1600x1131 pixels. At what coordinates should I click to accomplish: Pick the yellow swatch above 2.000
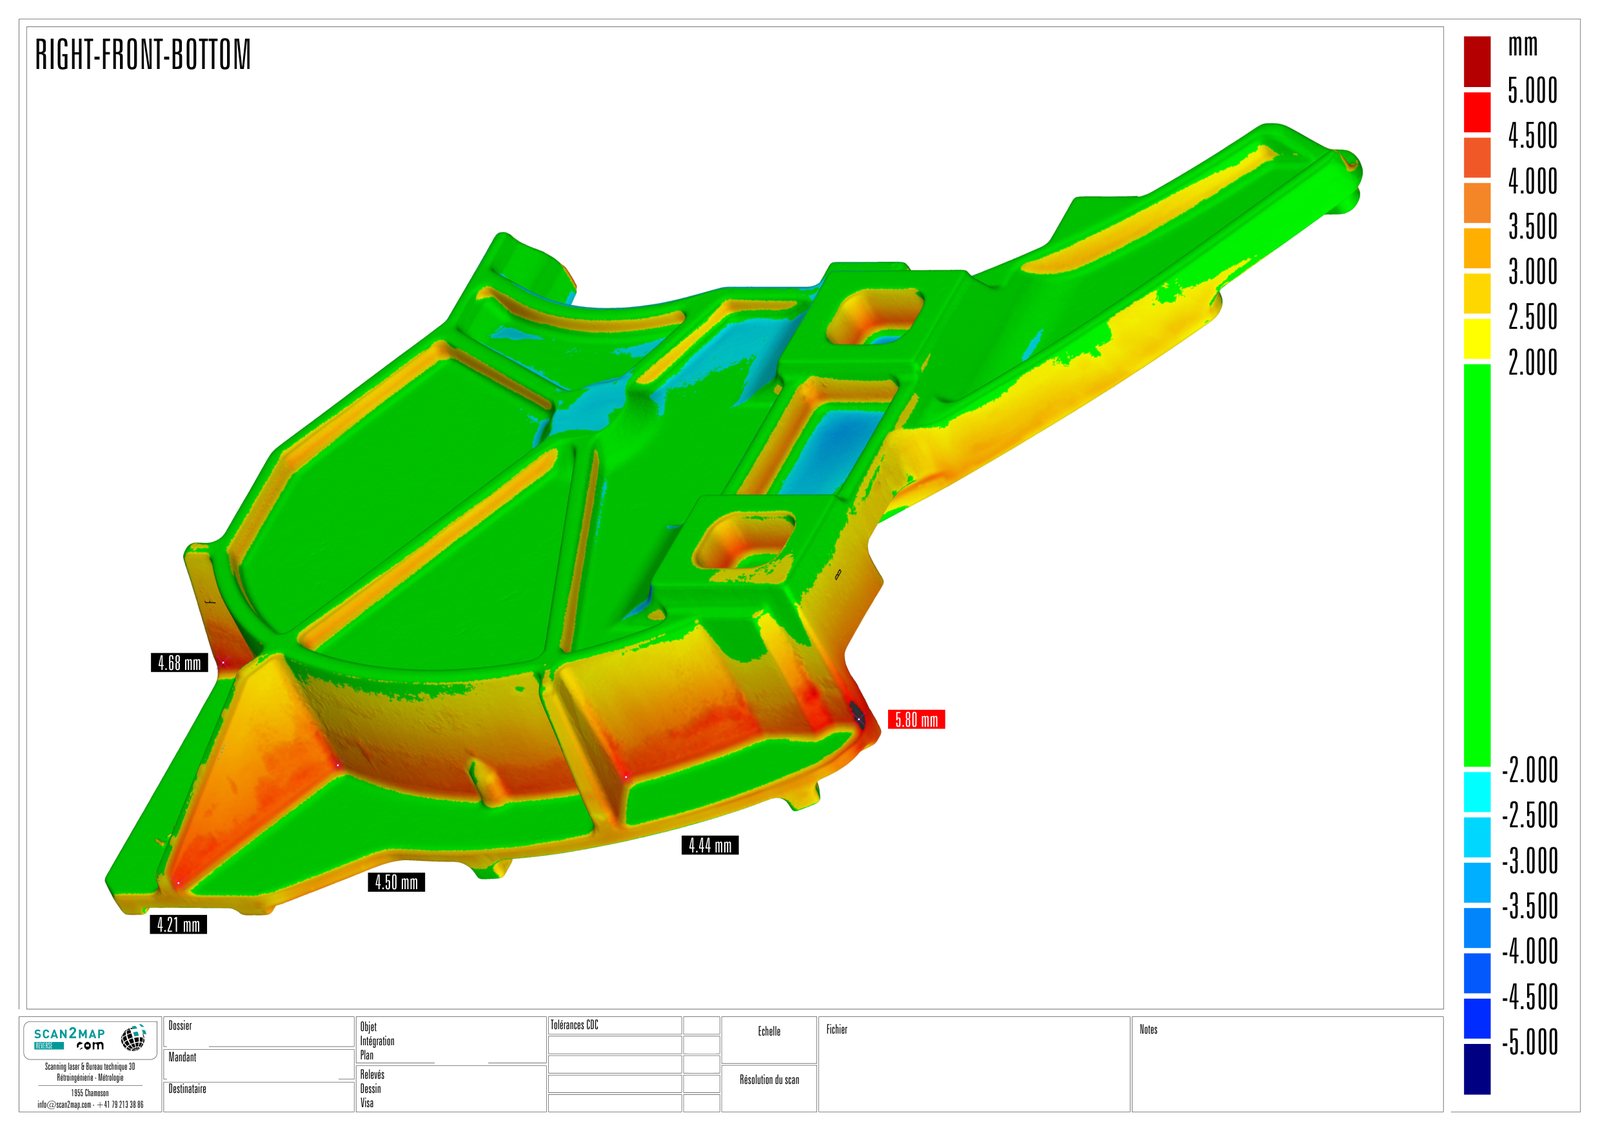(1477, 339)
